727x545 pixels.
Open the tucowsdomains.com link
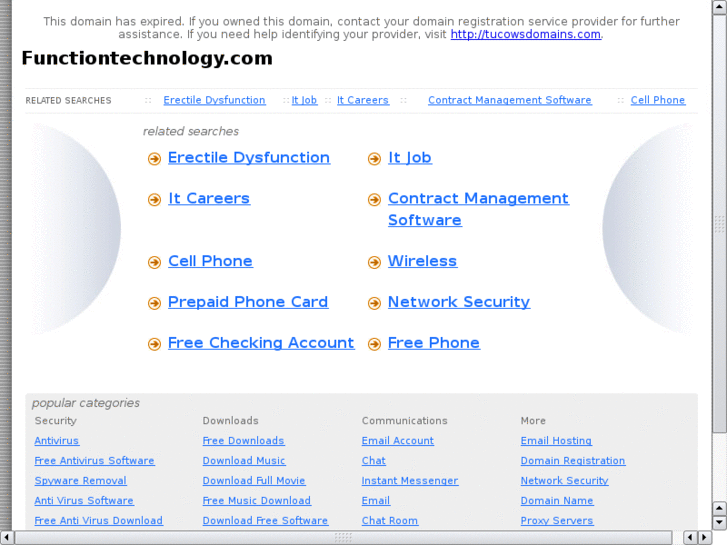(x=525, y=34)
